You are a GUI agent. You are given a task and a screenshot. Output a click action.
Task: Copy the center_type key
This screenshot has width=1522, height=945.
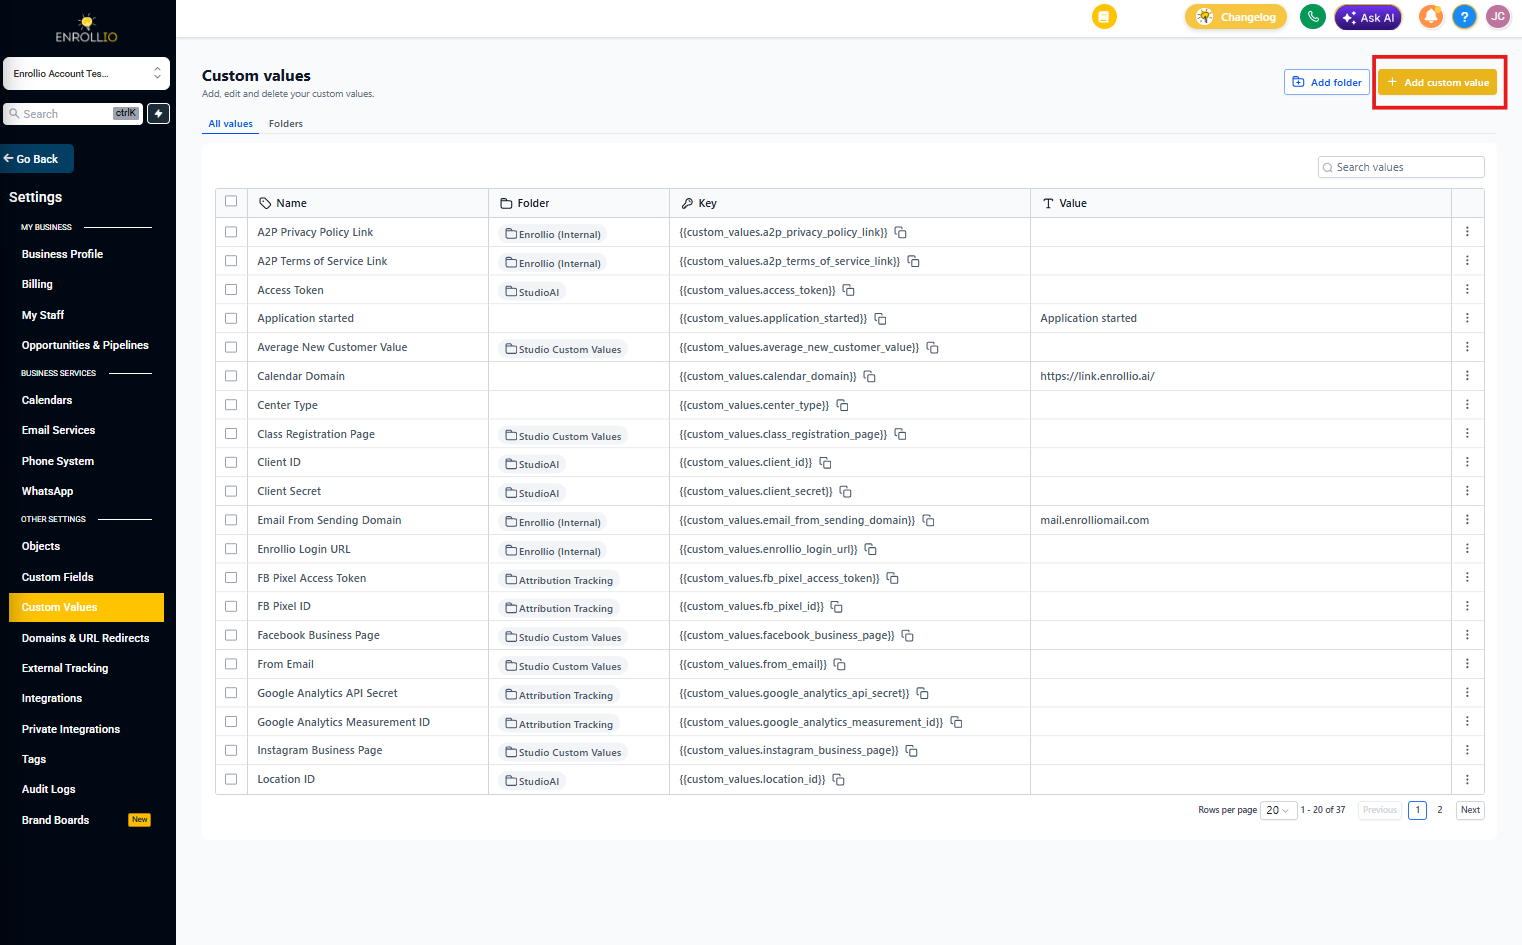tap(842, 406)
